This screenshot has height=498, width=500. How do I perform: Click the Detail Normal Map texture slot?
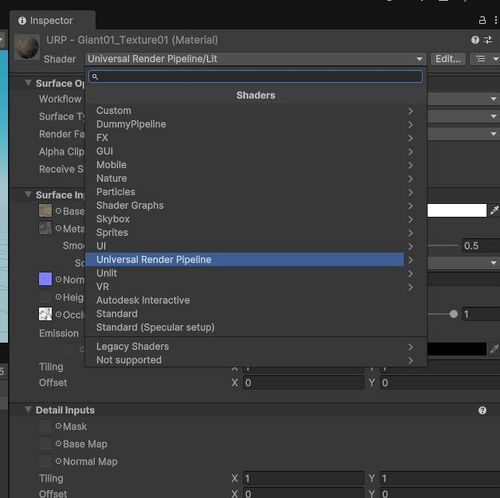click(x=45, y=461)
